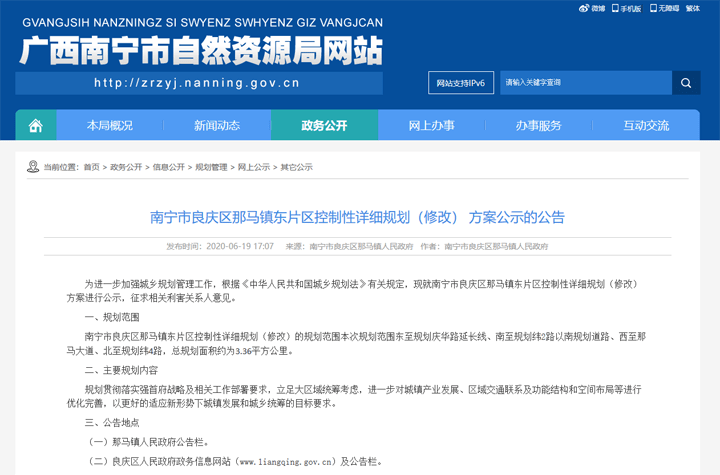Image resolution: width=720 pixels, height=475 pixels.
Task: Click the announcement title heading
Action: (357, 217)
